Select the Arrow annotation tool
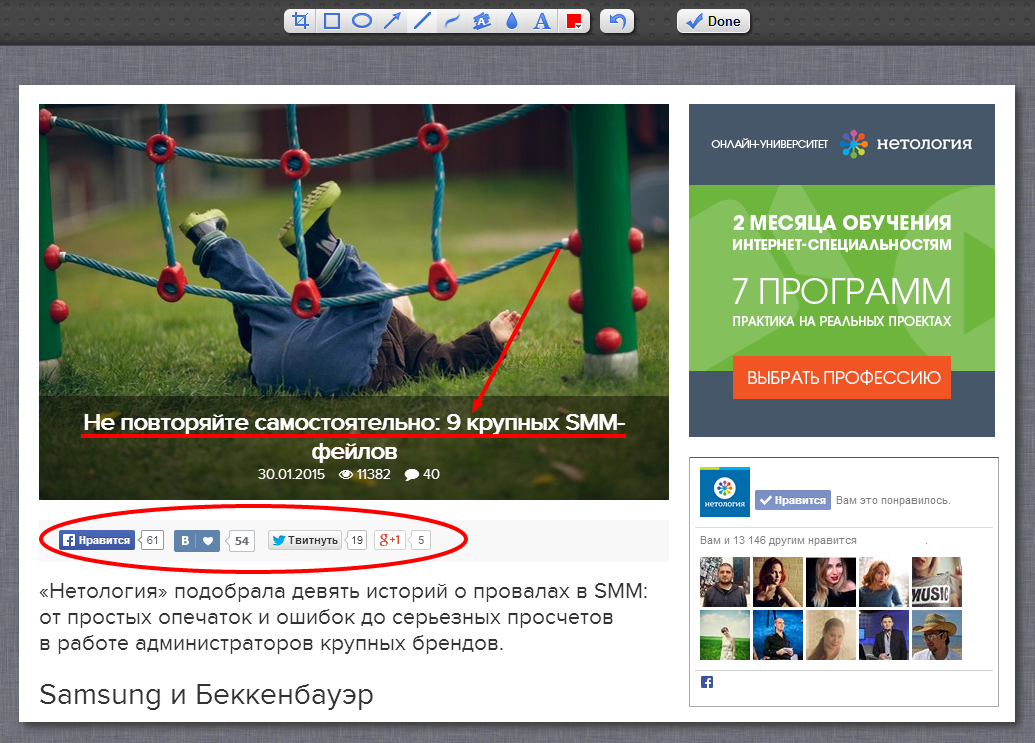This screenshot has height=743, width=1035. coord(393,20)
